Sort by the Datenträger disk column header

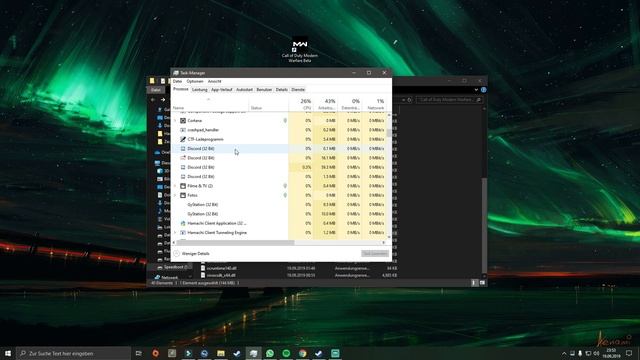coord(350,104)
